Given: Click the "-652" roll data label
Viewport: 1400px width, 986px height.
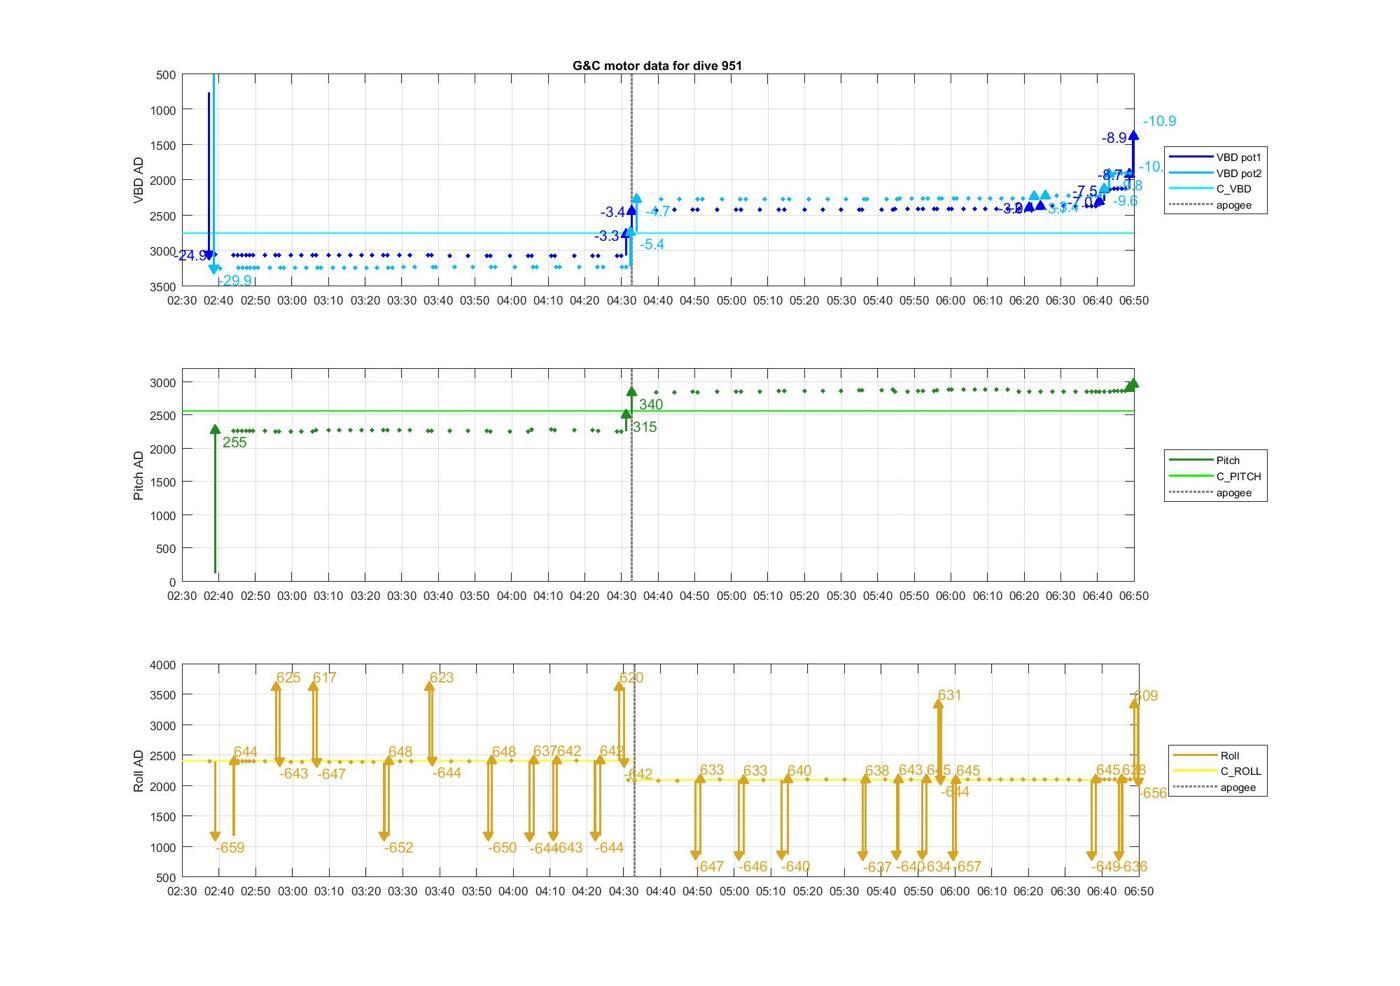Looking at the screenshot, I should click(399, 848).
